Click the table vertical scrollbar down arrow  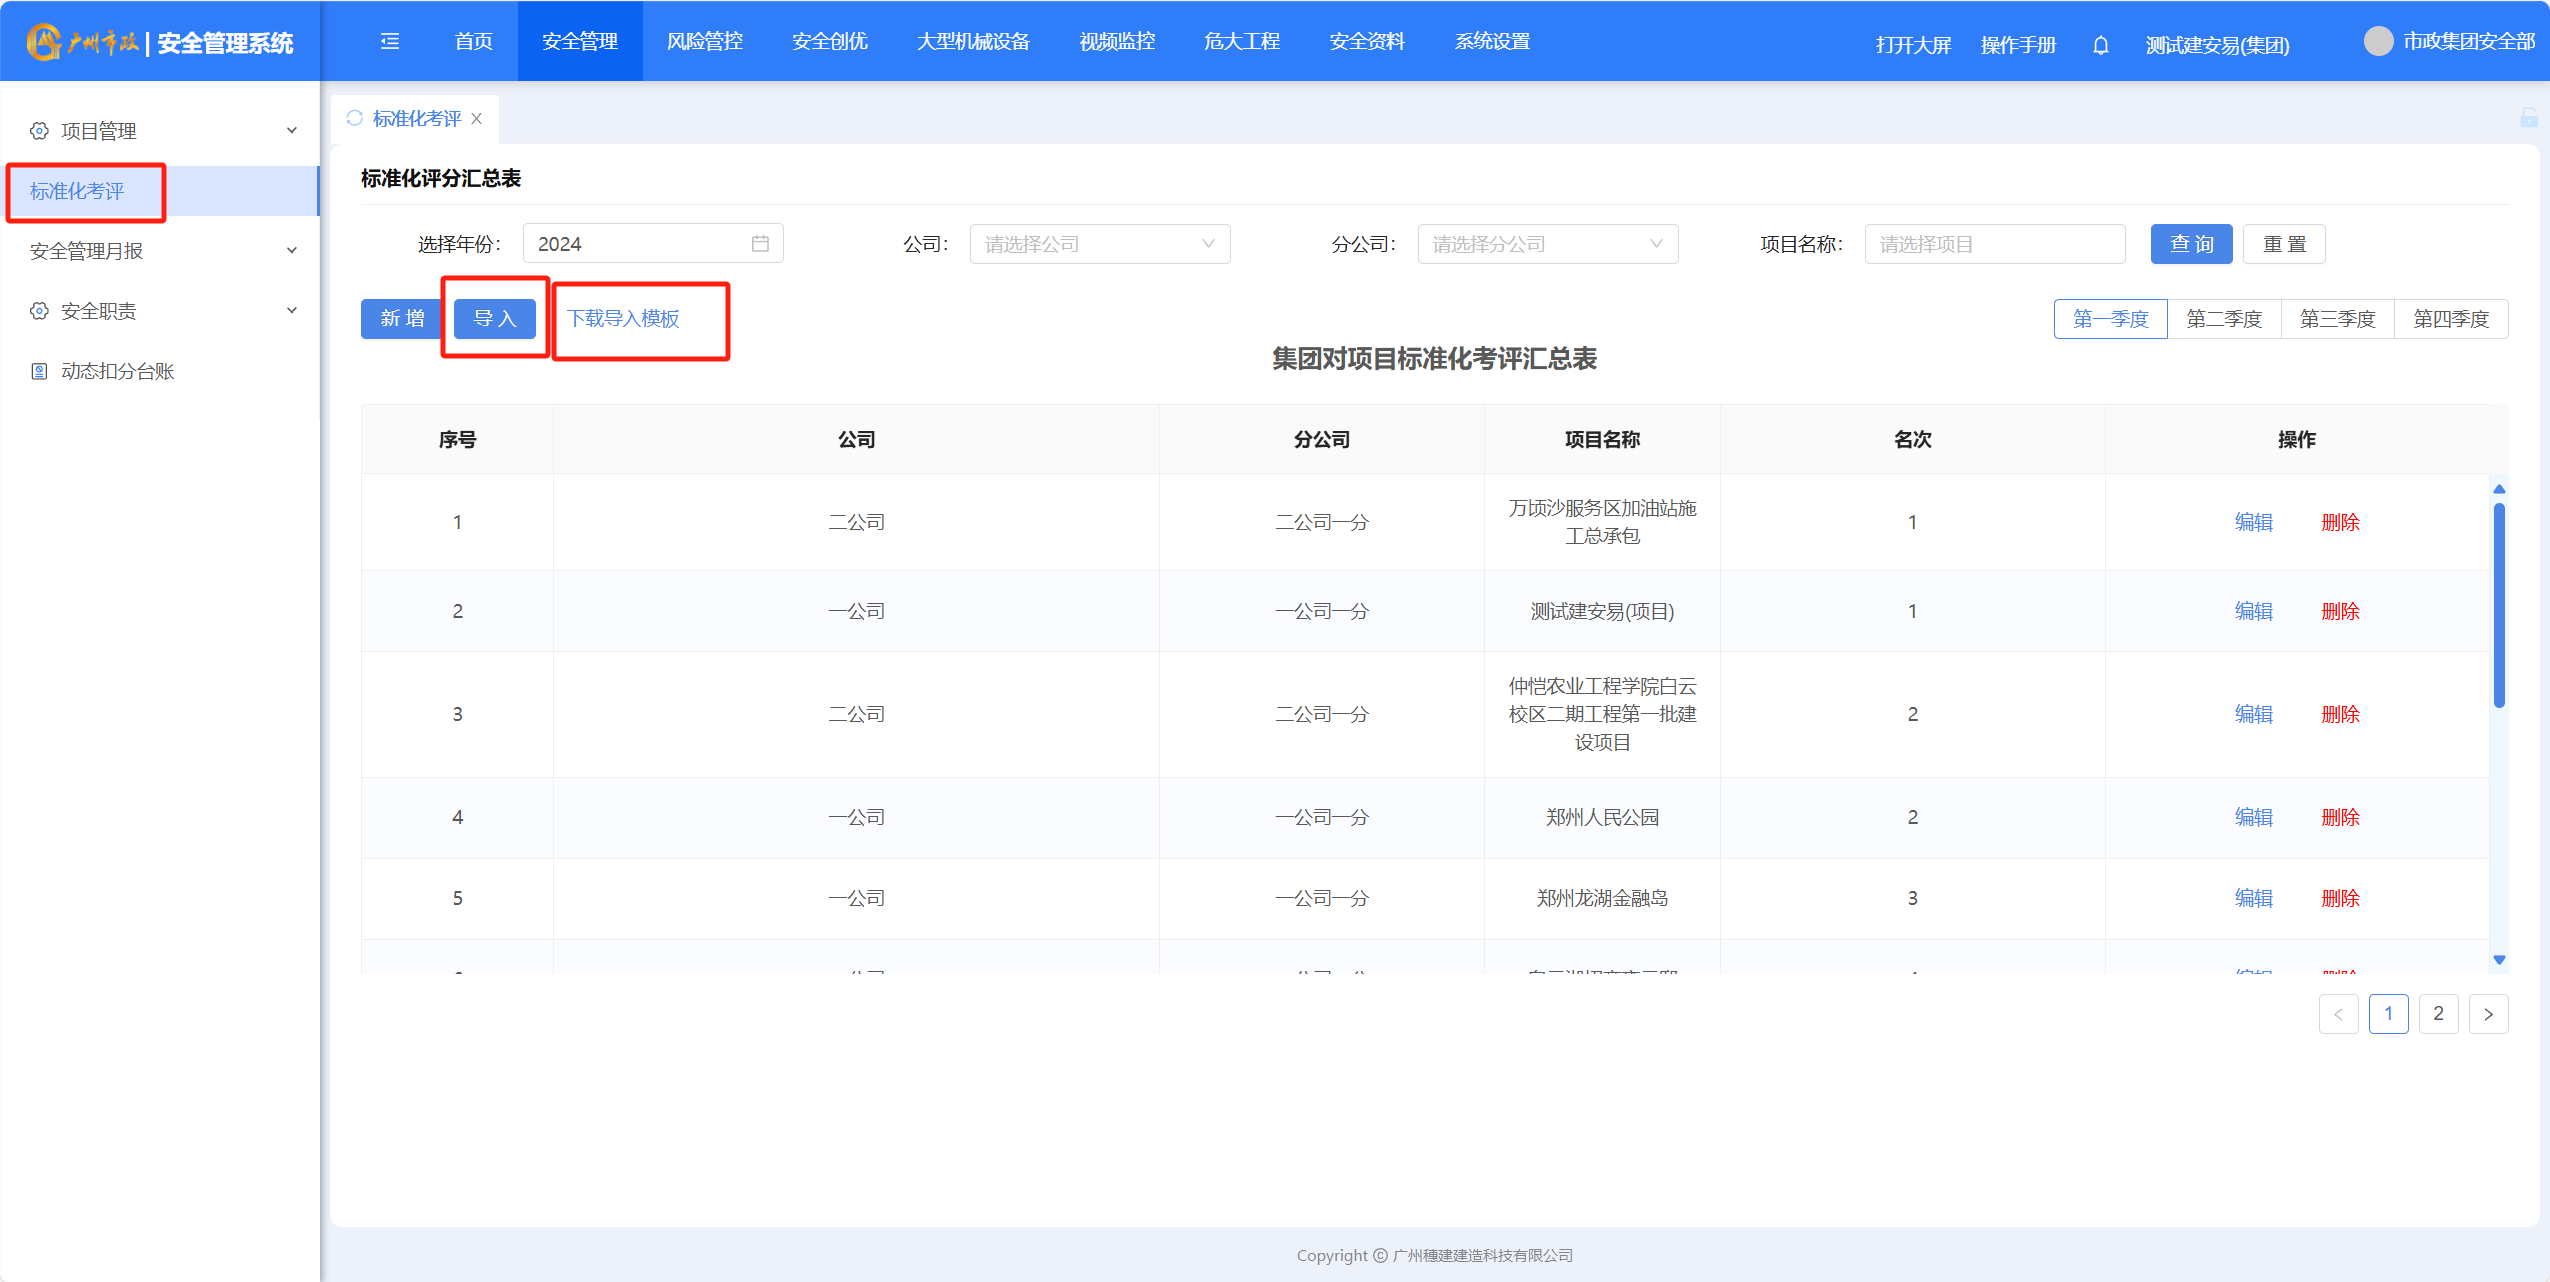pos(2499,959)
